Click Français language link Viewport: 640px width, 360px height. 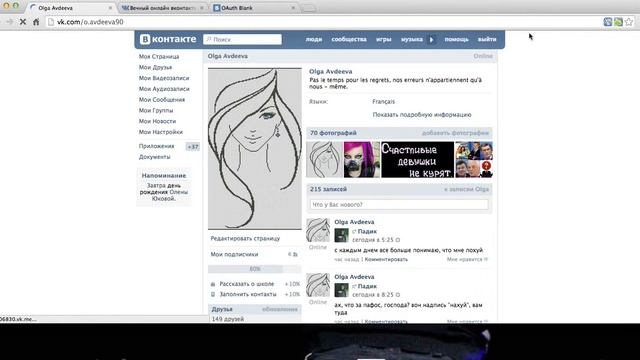click(x=383, y=102)
